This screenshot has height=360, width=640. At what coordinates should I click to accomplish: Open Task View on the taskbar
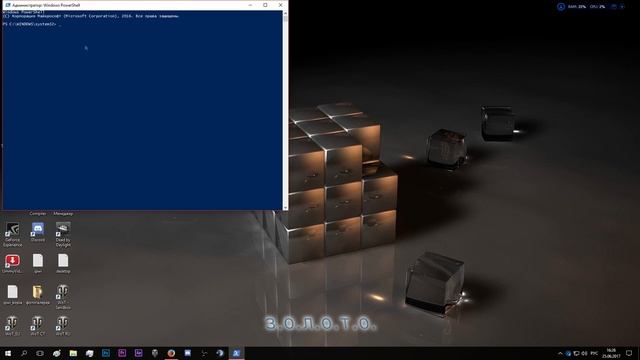[40, 353]
